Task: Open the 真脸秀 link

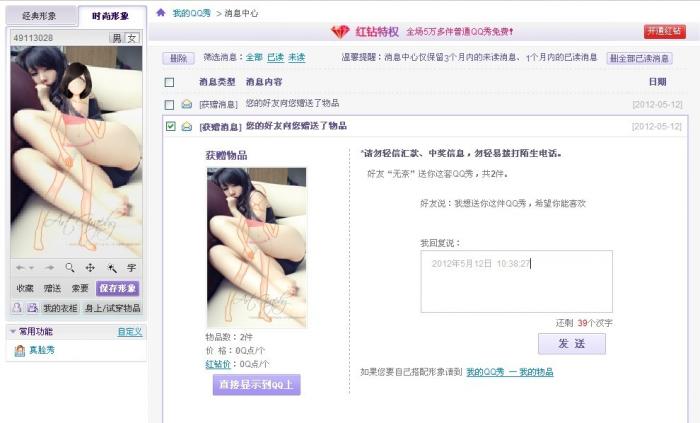Action: click(x=42, y=350)
